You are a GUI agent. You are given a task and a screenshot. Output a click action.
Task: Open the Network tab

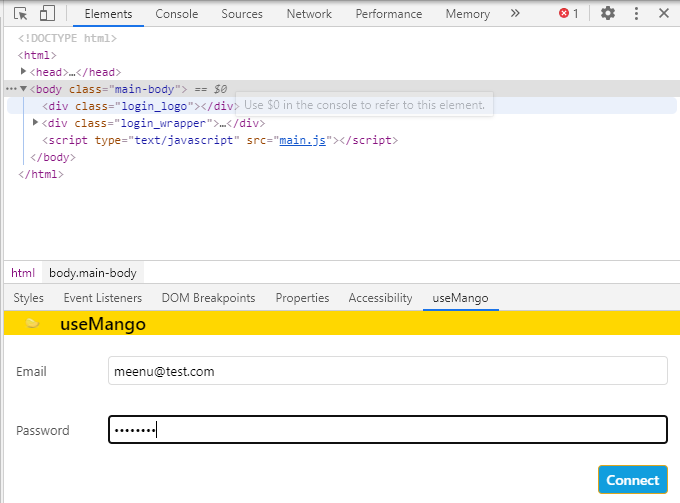pos(309,14)
